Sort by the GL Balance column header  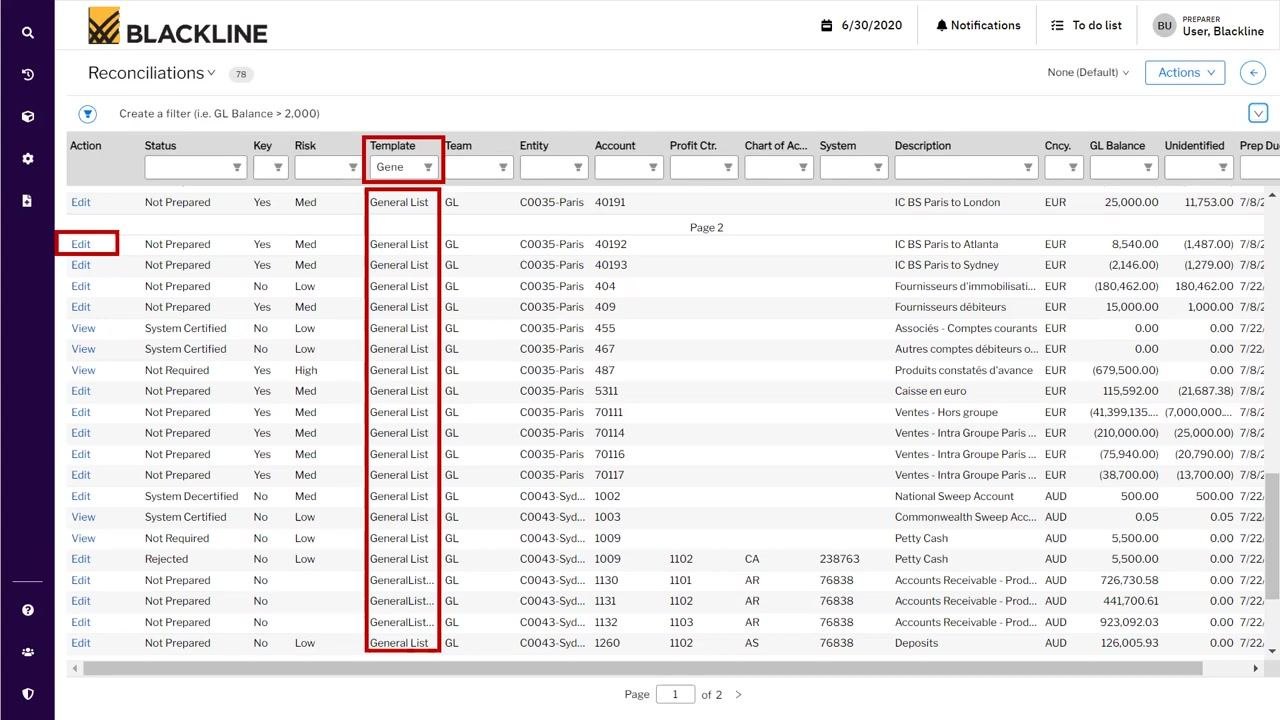[x=1117, y=145]
